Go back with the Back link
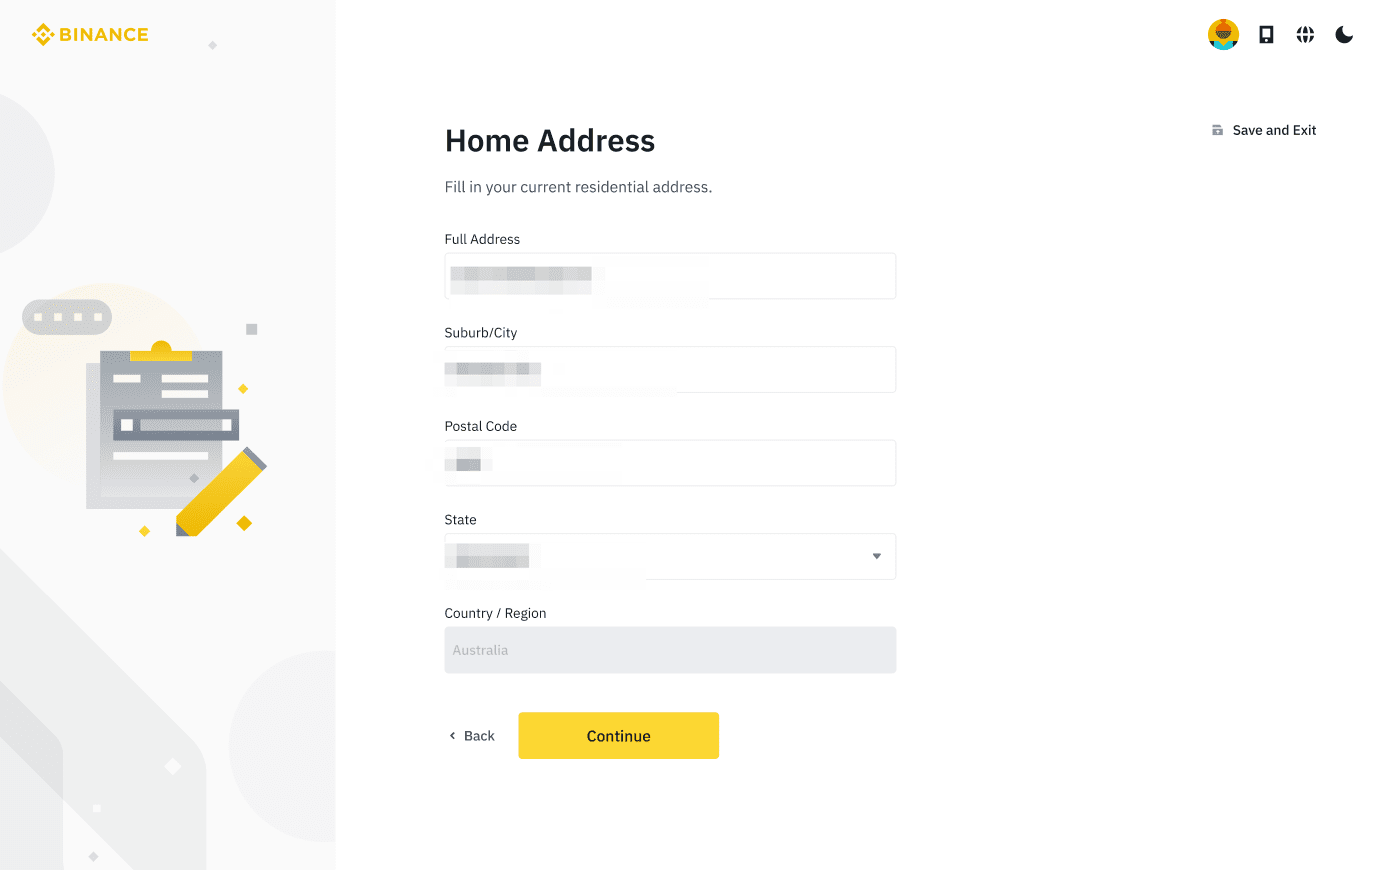The width and height of the screenshot is (1394, 870). (x=479, y=736)
